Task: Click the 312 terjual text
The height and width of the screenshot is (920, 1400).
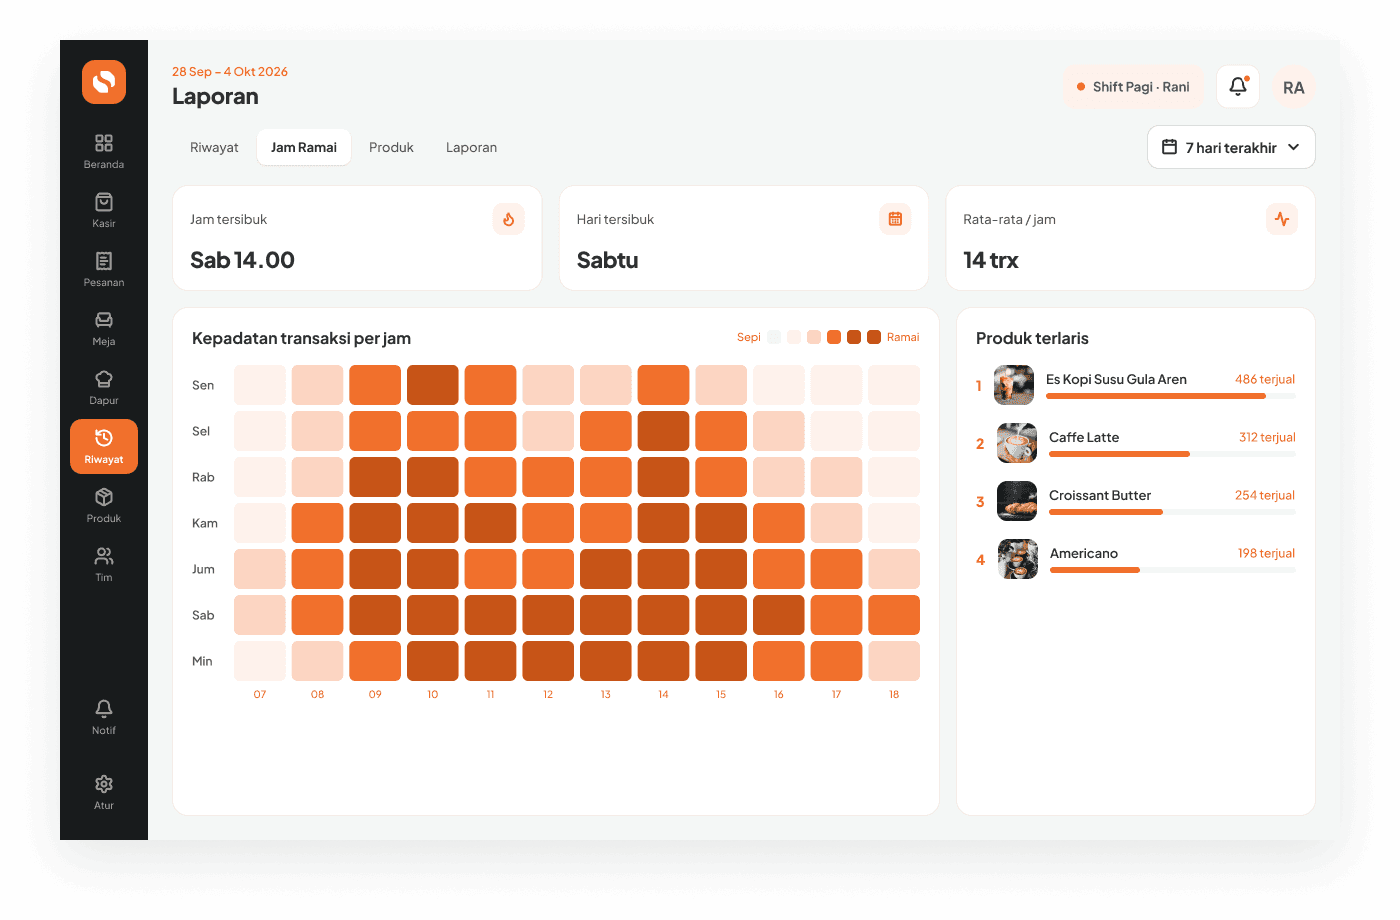Action: point(1267,437)
